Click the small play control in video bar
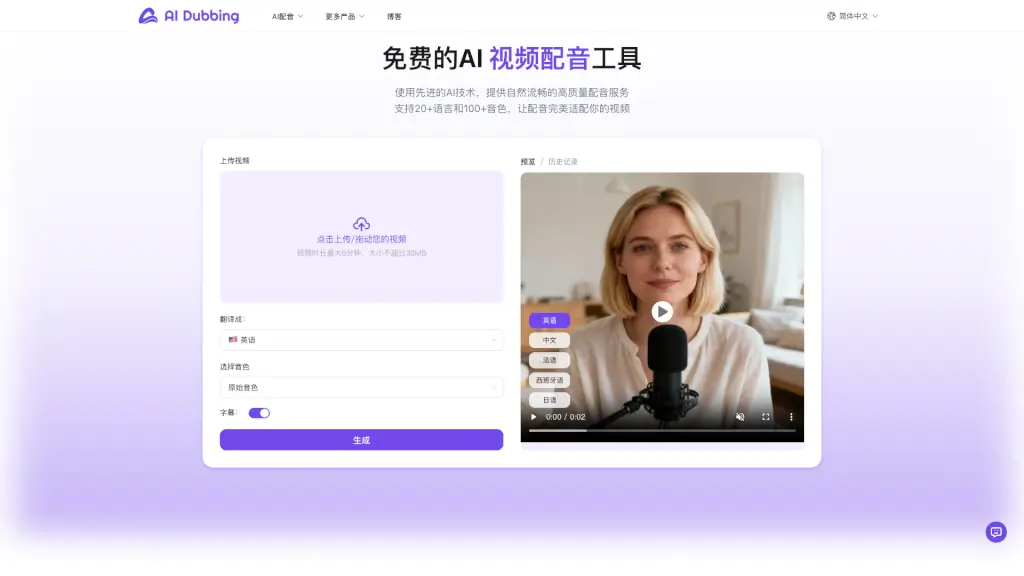Image resolution: width=1024 pixels, height=576 pixels. coord(534,417)
